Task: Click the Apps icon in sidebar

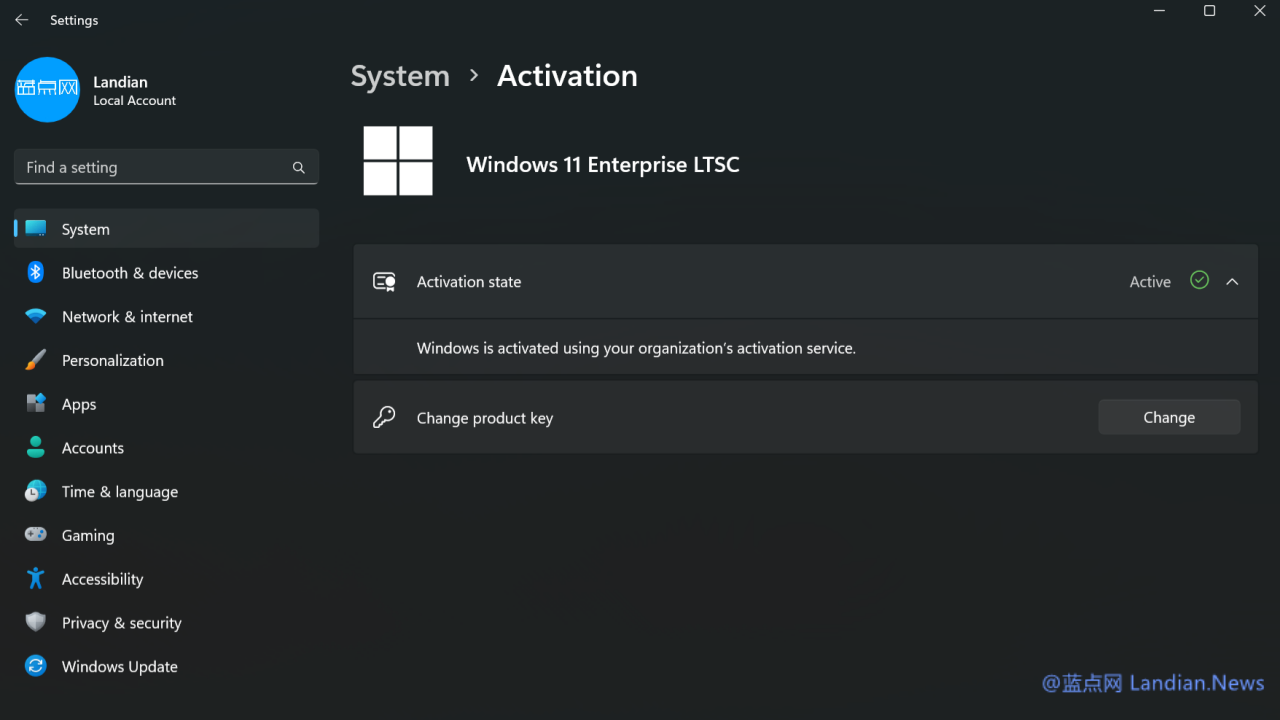Action: [36, 404]
